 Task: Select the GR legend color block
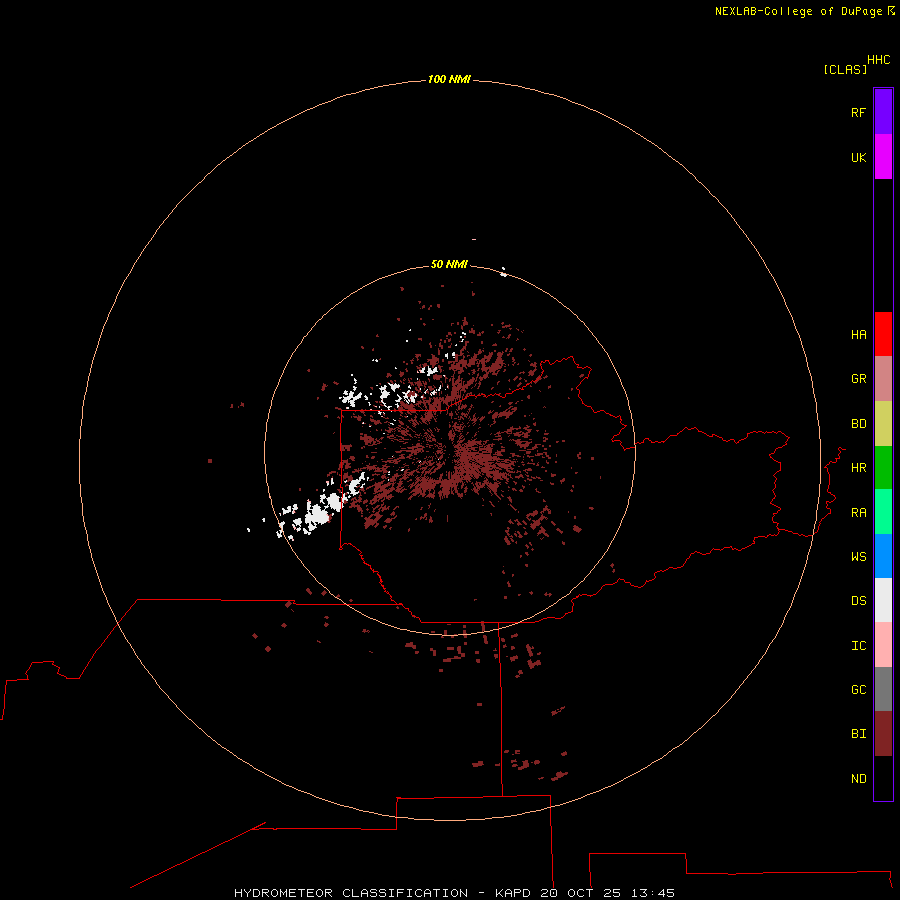click(x=883, y=379)
